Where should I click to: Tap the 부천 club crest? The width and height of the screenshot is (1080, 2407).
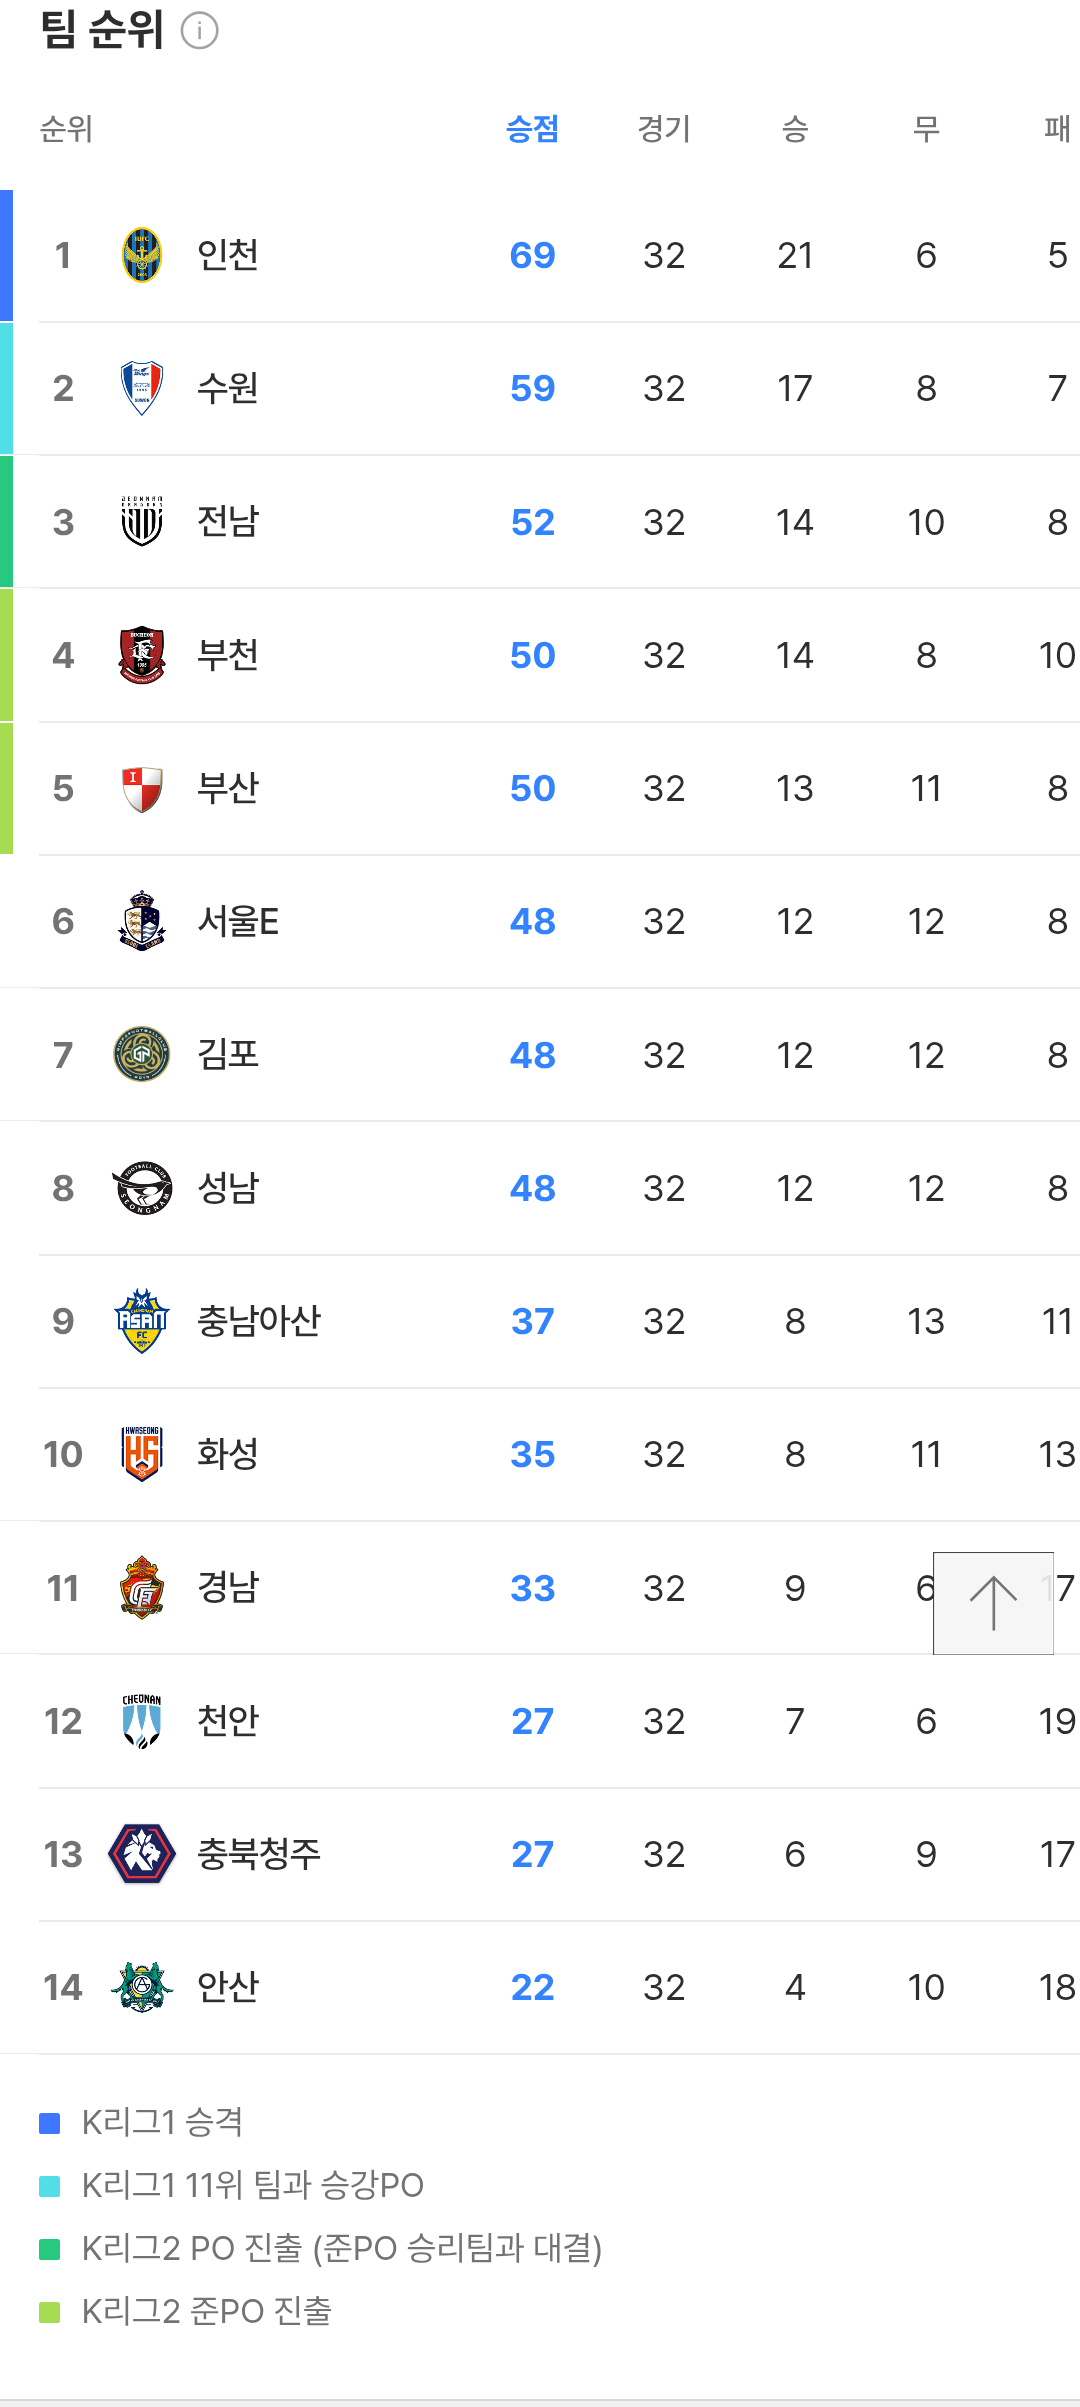pos(142,655)
